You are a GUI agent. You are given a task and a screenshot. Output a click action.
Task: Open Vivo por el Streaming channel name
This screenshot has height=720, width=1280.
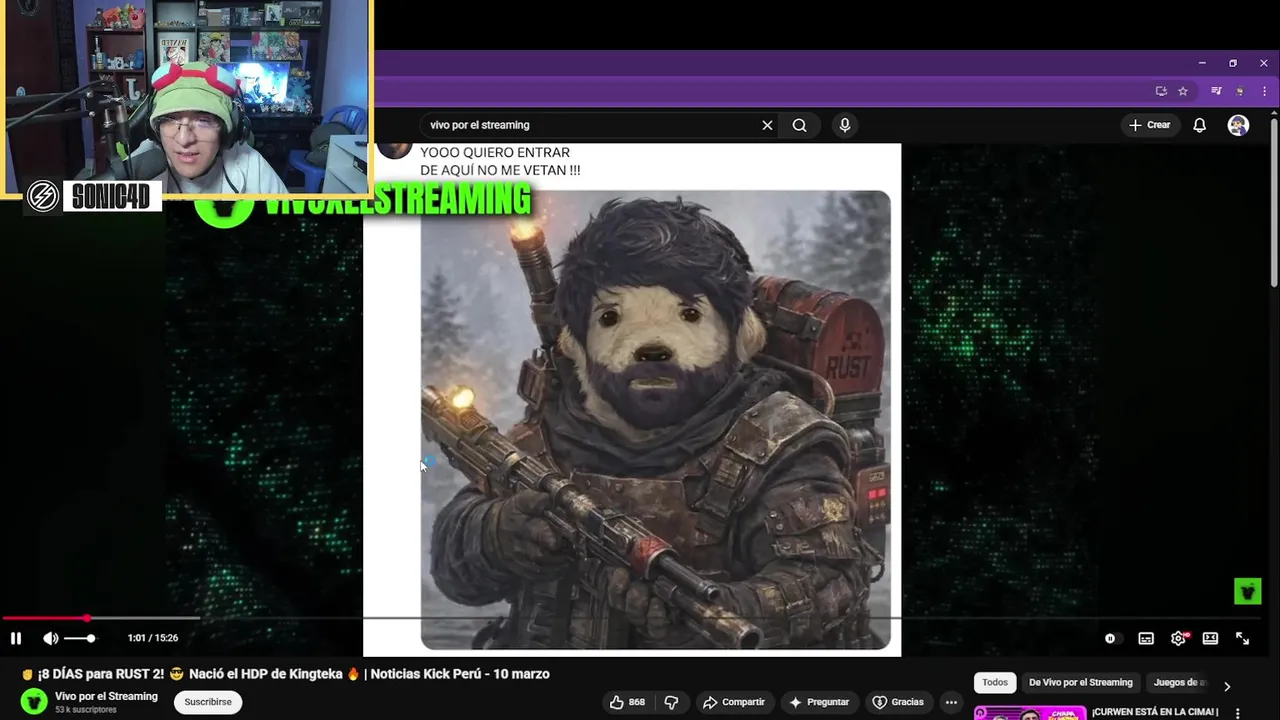[106, 696]
